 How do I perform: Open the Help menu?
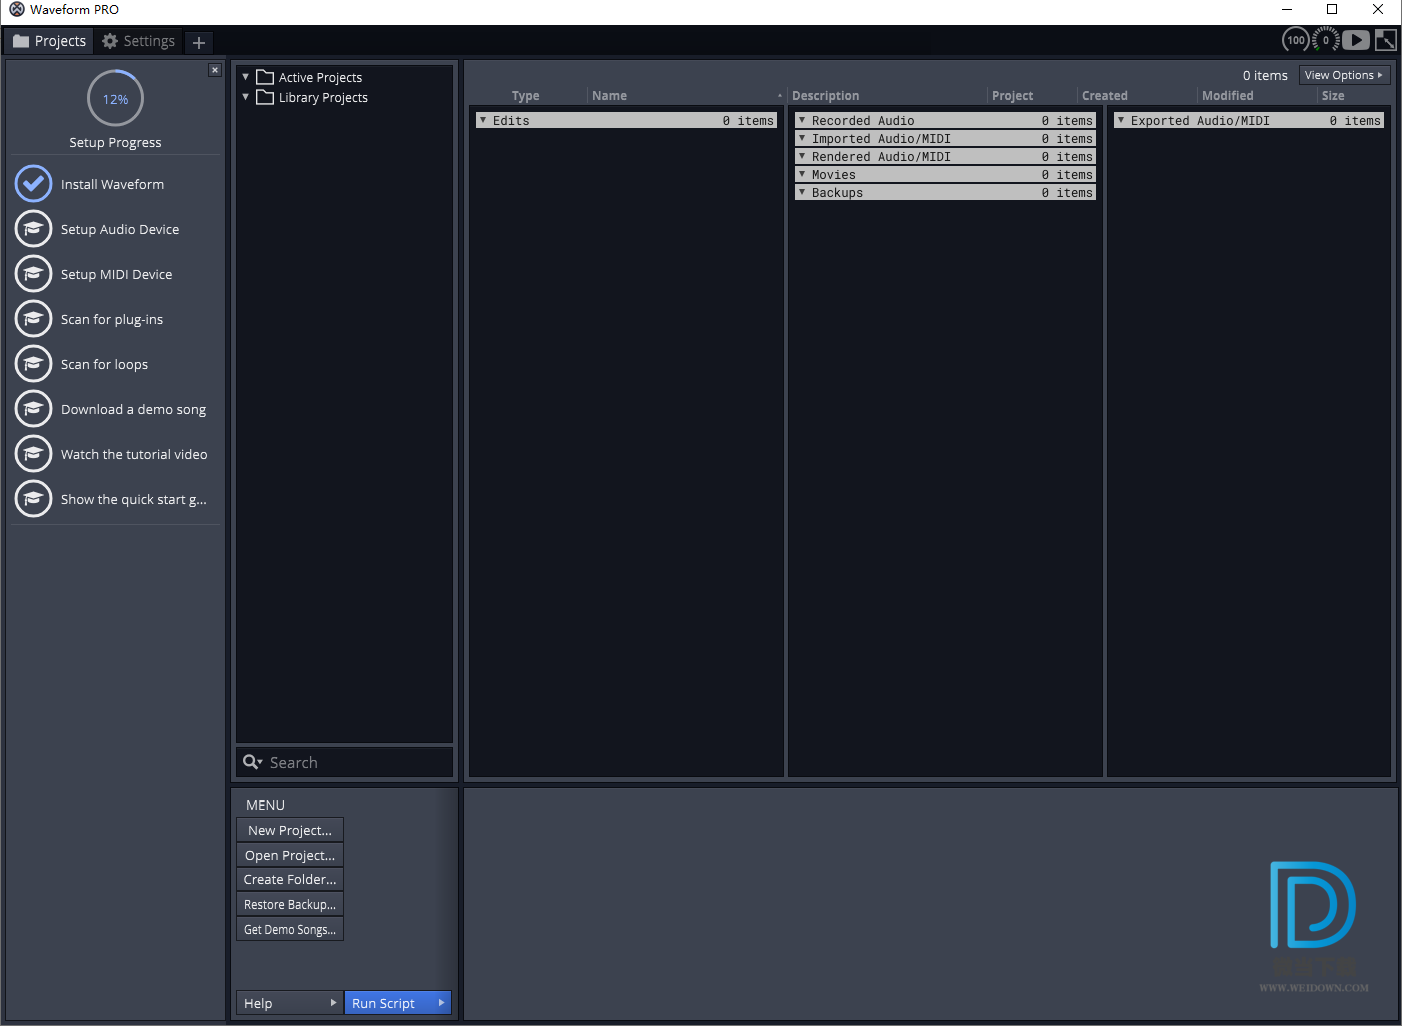click(290, 1003)
